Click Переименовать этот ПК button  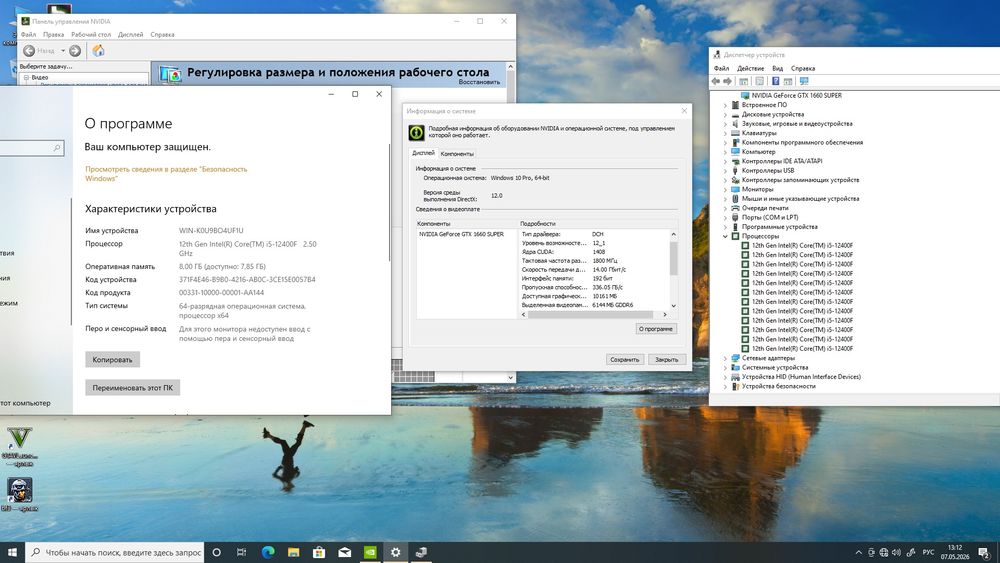coord(133,388)
